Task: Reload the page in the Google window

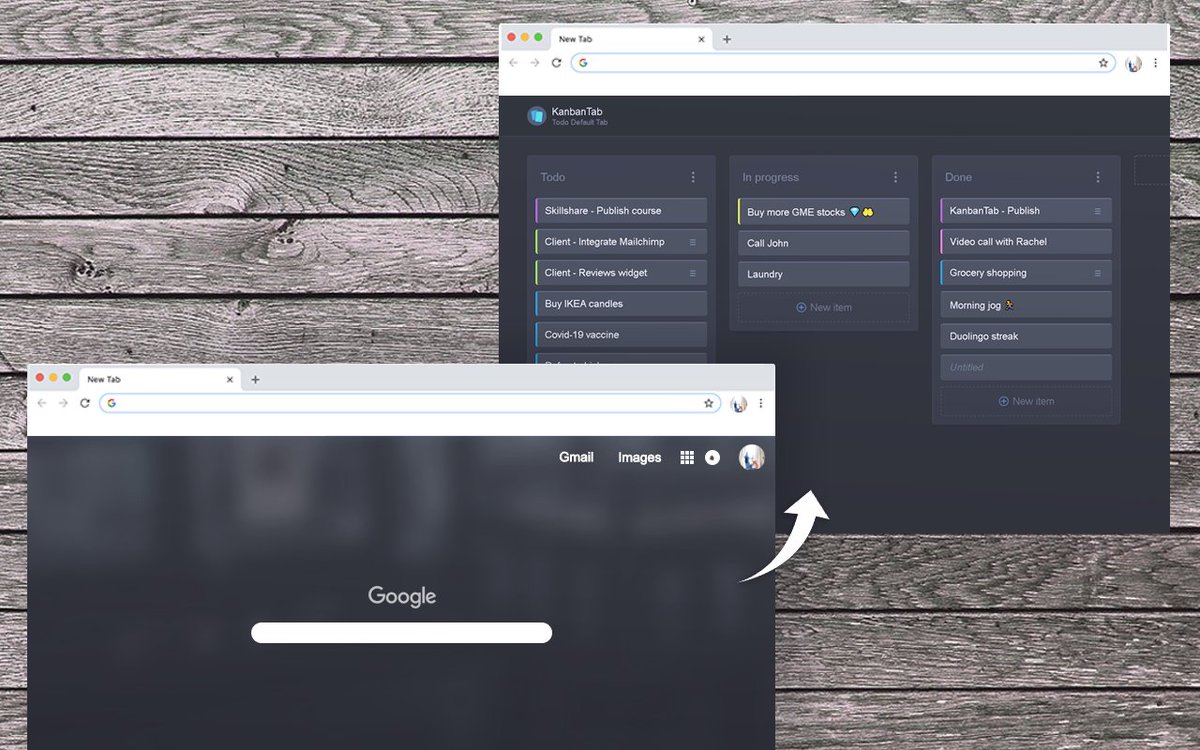Action: point(85,403)
